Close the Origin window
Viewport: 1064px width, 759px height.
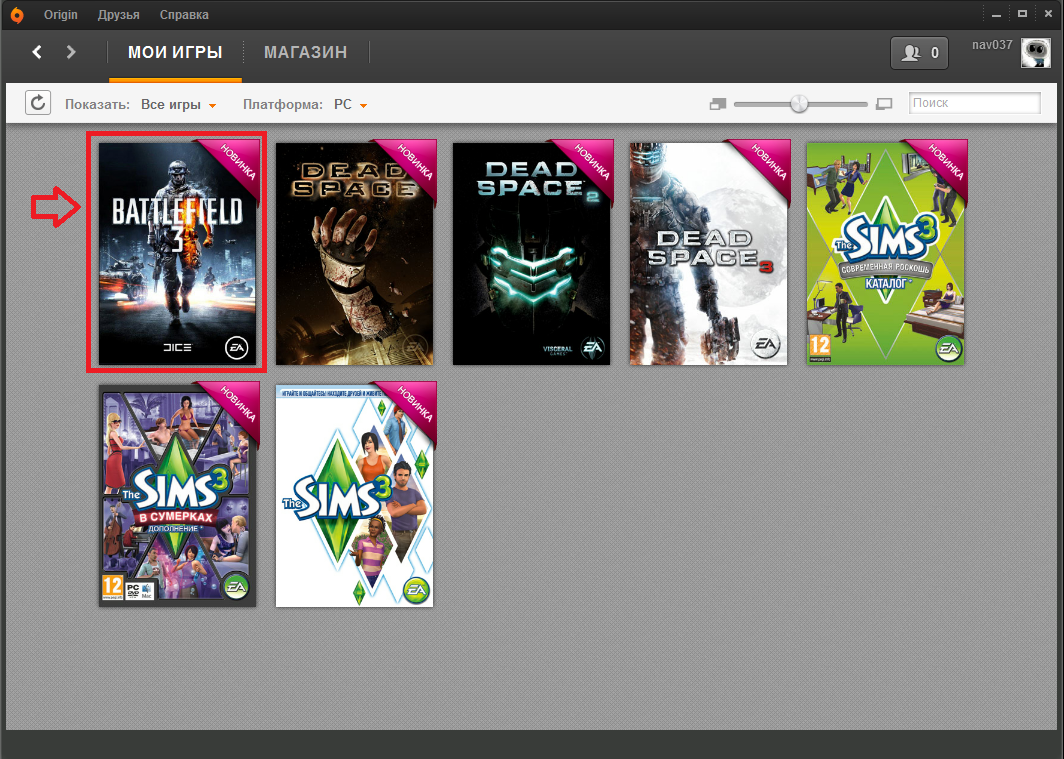coord(1048,14)
